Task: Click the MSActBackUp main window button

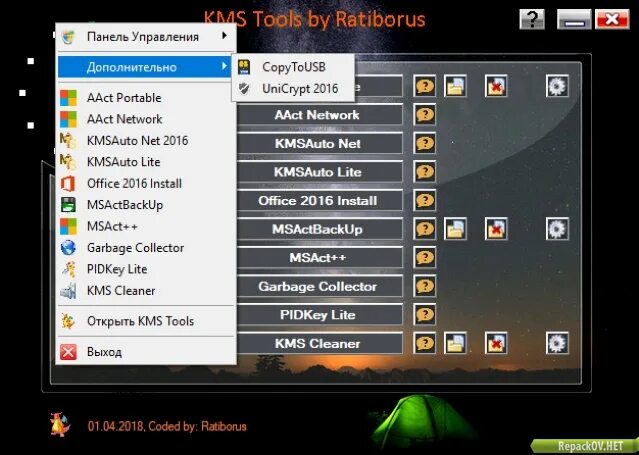Action: [x=320, y=229]
